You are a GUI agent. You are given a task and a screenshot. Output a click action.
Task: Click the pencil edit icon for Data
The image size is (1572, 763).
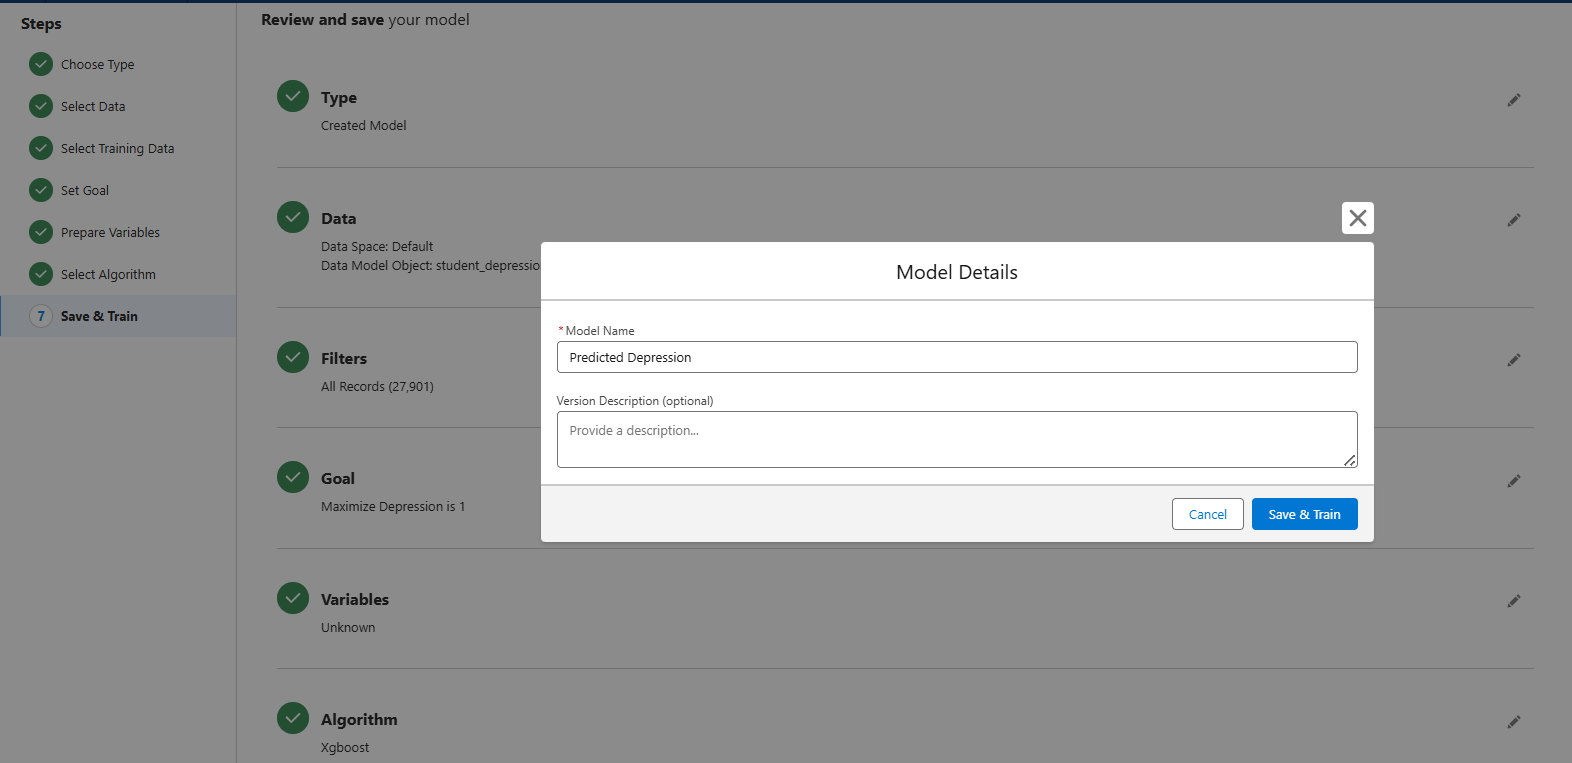pyautogui.click(x=1513, y=220)
